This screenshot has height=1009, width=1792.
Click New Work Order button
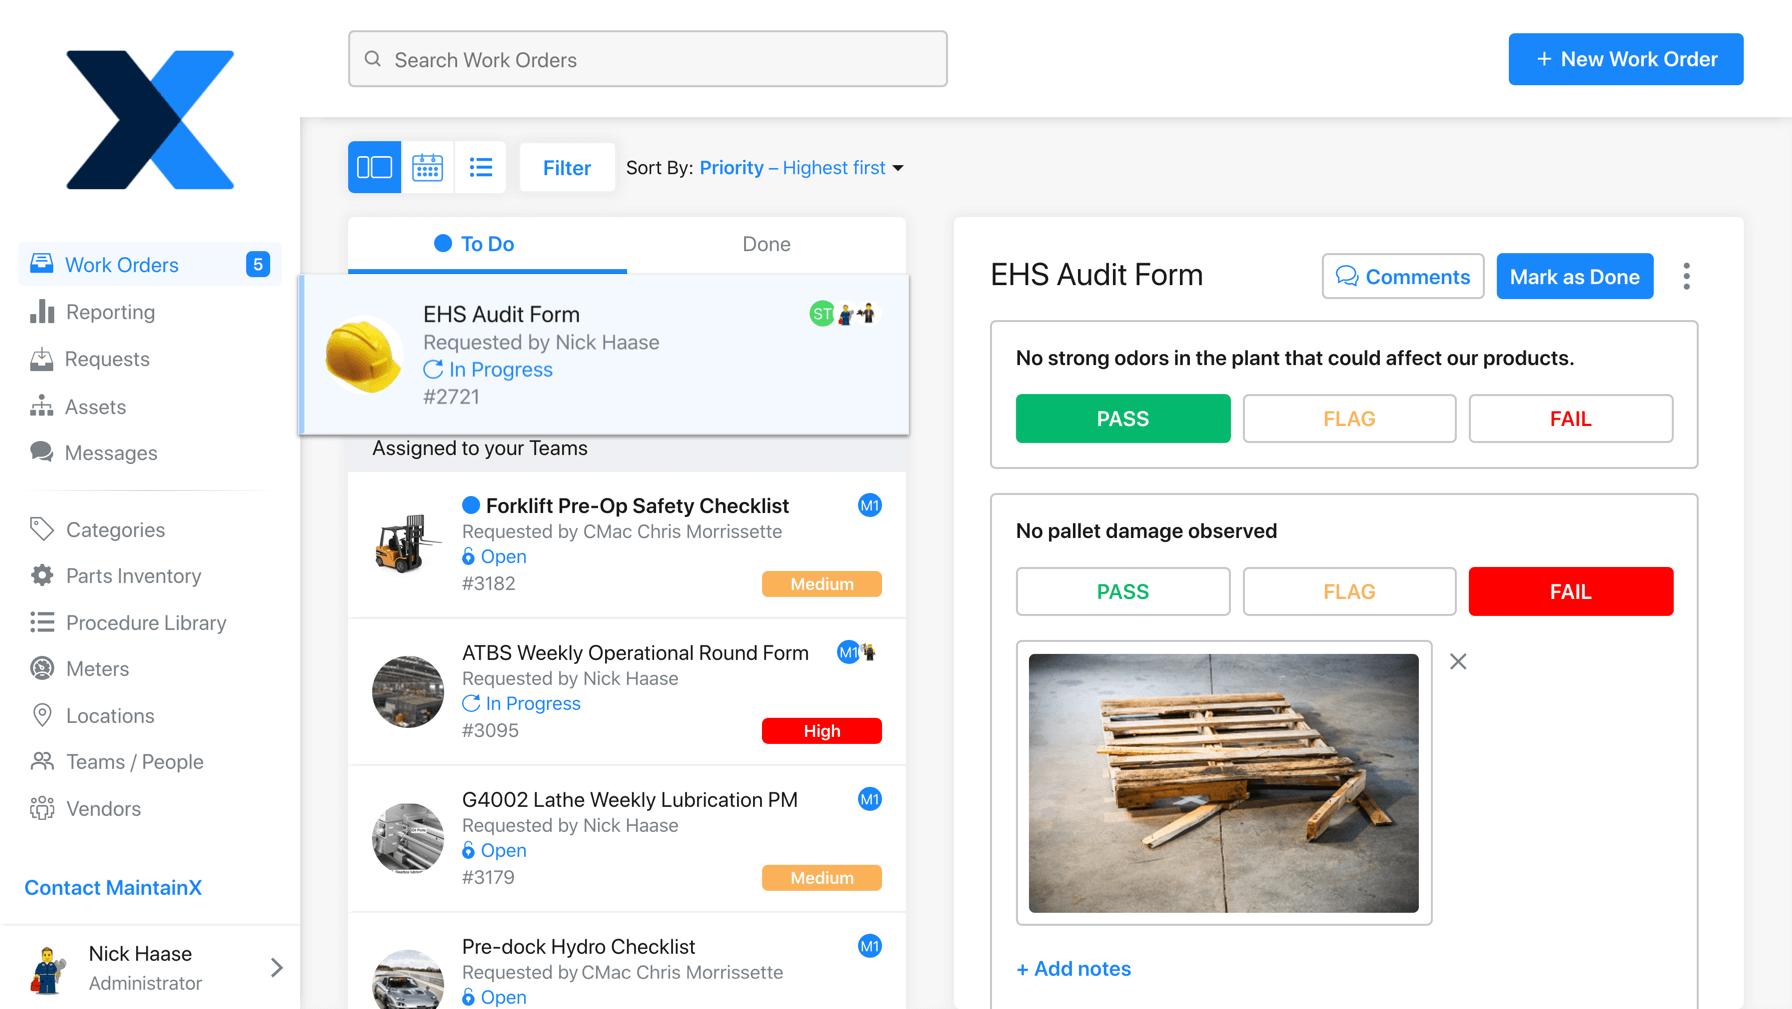(x=1626, y=59)
